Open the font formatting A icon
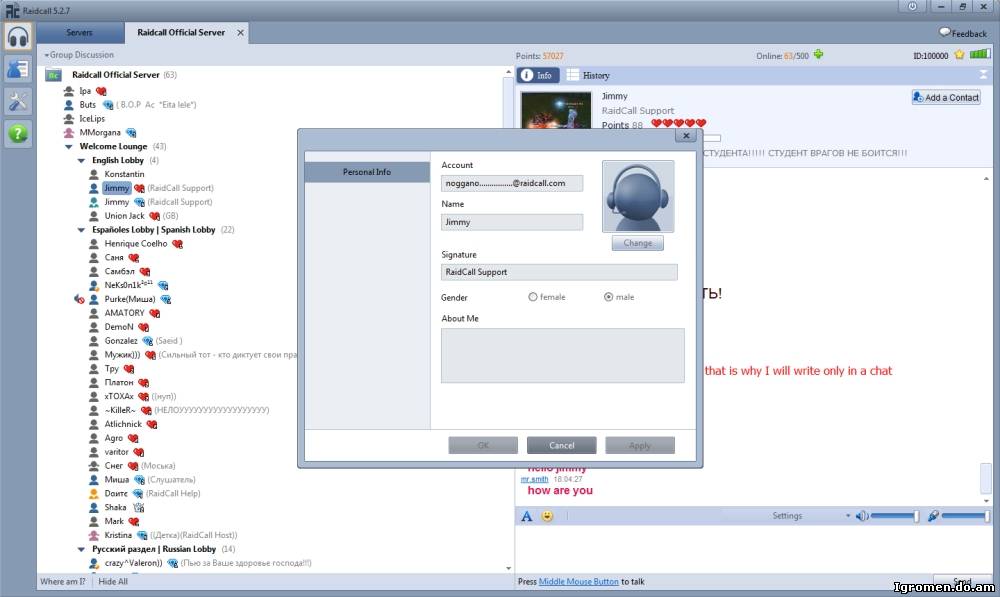 point(527,516)
